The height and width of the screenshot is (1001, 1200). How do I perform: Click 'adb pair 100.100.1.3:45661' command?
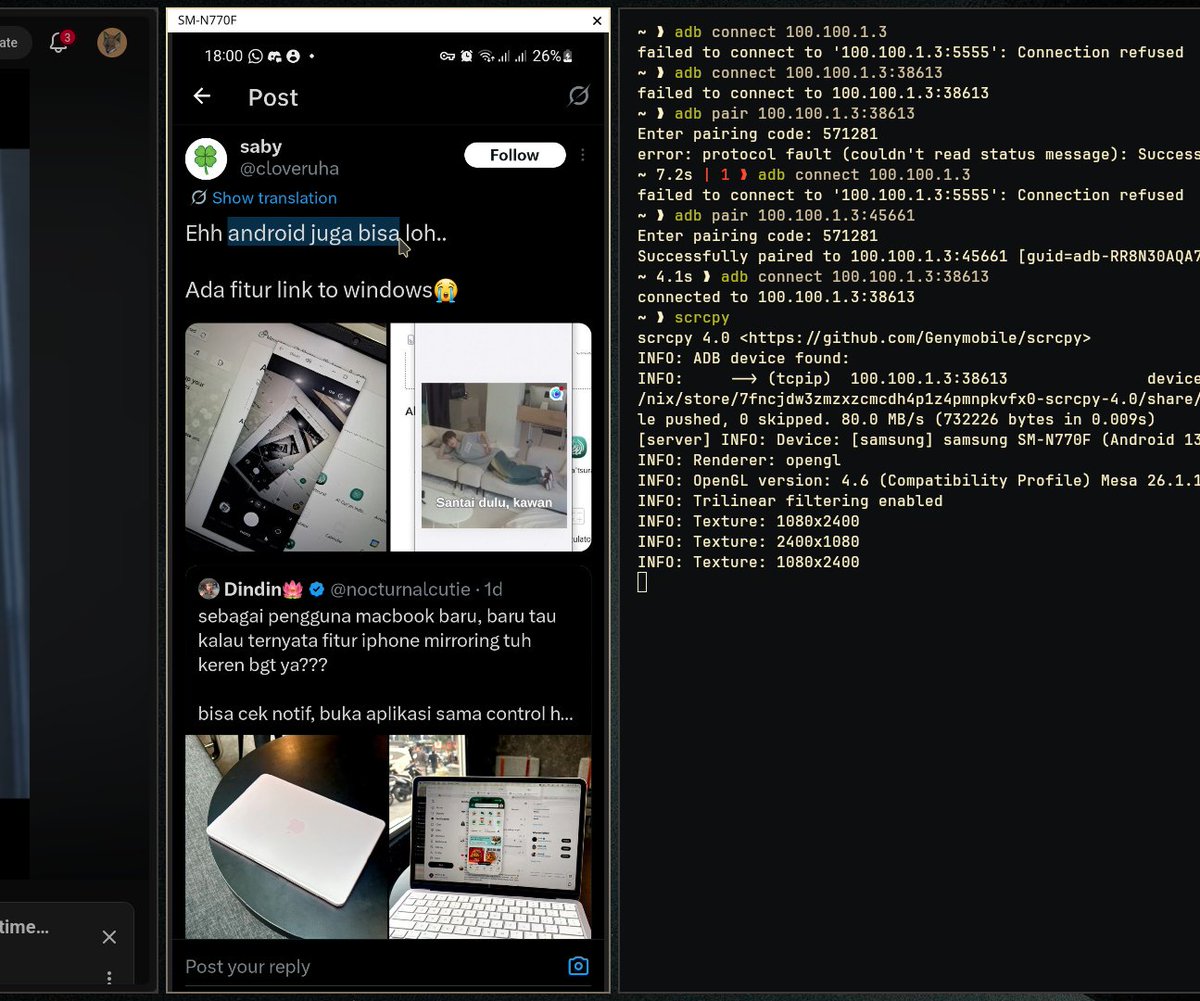(x=794, y=215)
